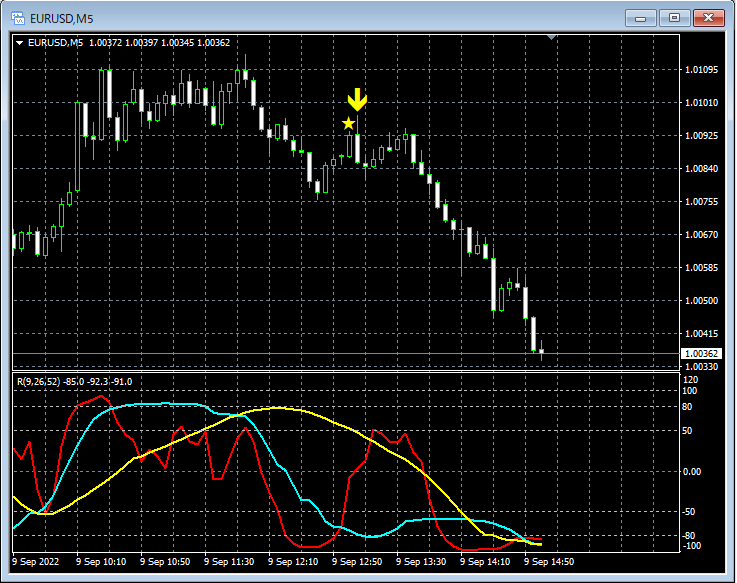Click the 9 Sep 14:50 time label
Image resolution: width=737 pixels, height=583 pixels.
549,562
